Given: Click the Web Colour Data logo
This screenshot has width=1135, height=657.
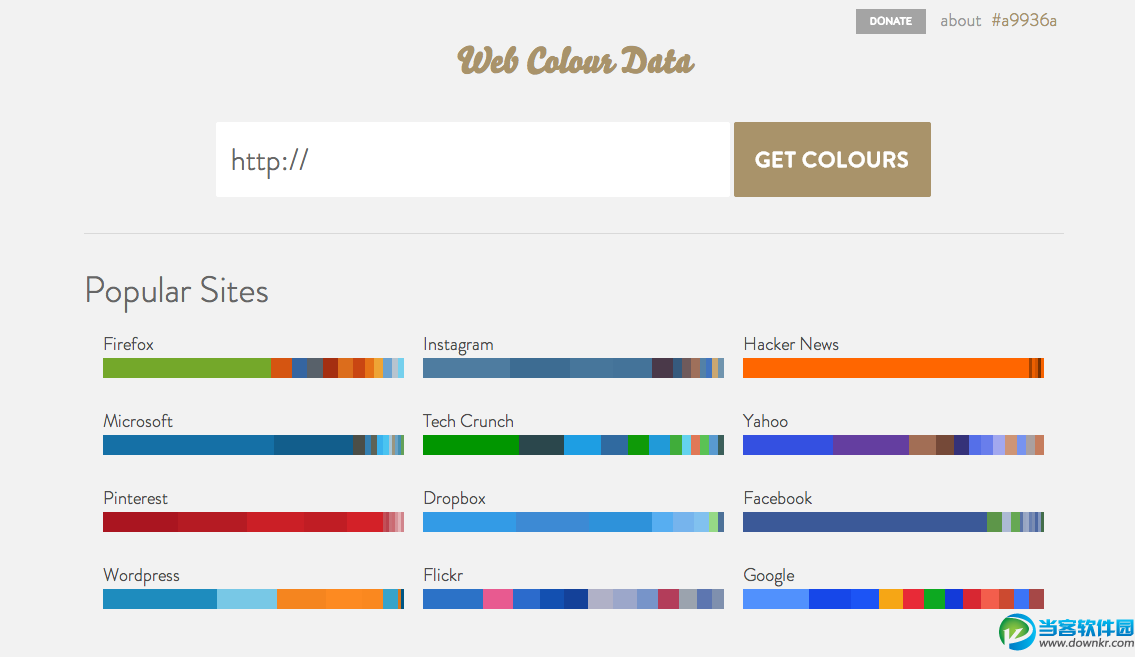Looking at the screenshot, I should (575, 61).
